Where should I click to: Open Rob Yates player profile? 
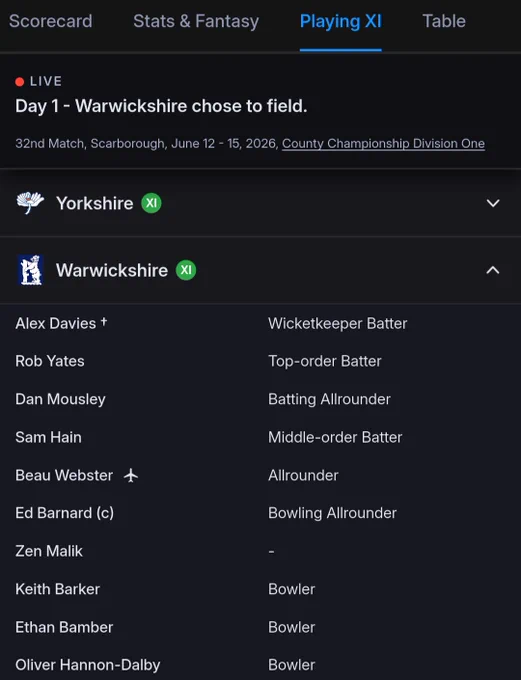coord(50,361)
